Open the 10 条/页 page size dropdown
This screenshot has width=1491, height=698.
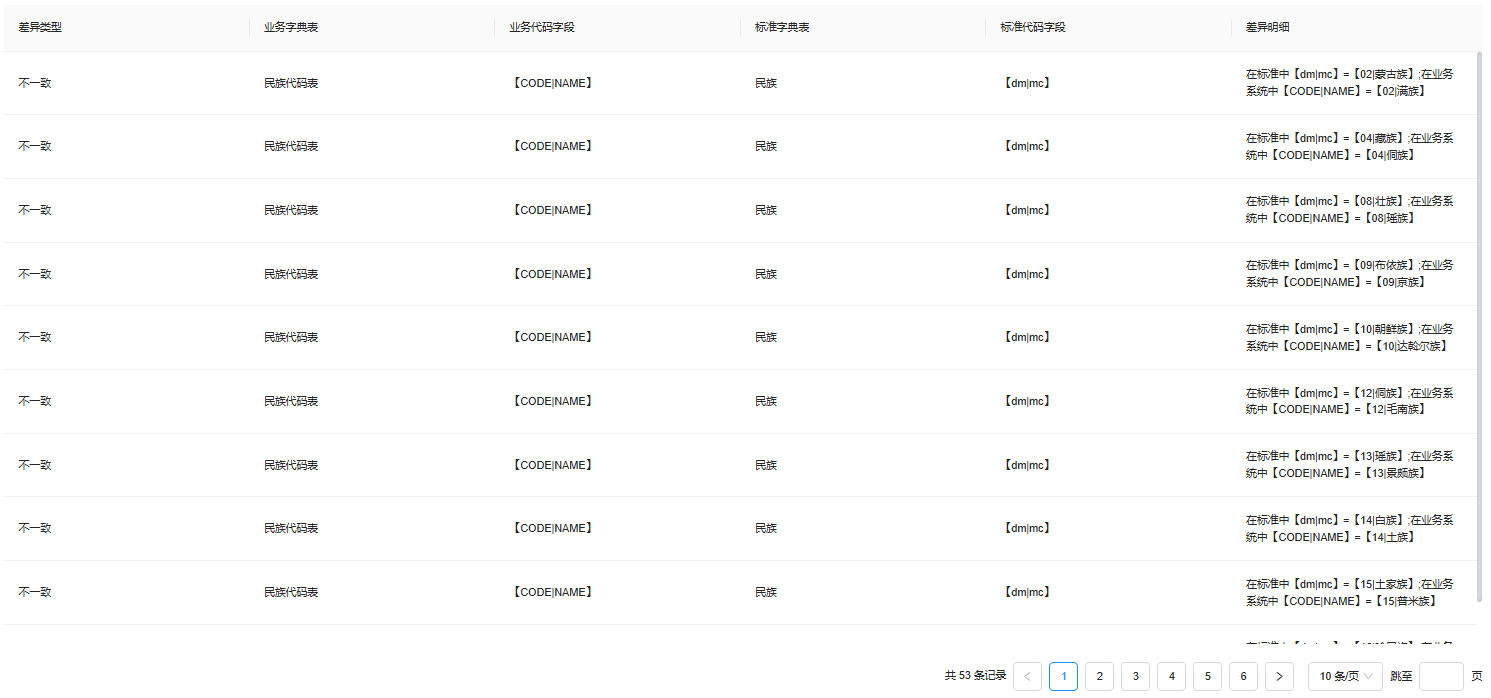pos(1345,677)
